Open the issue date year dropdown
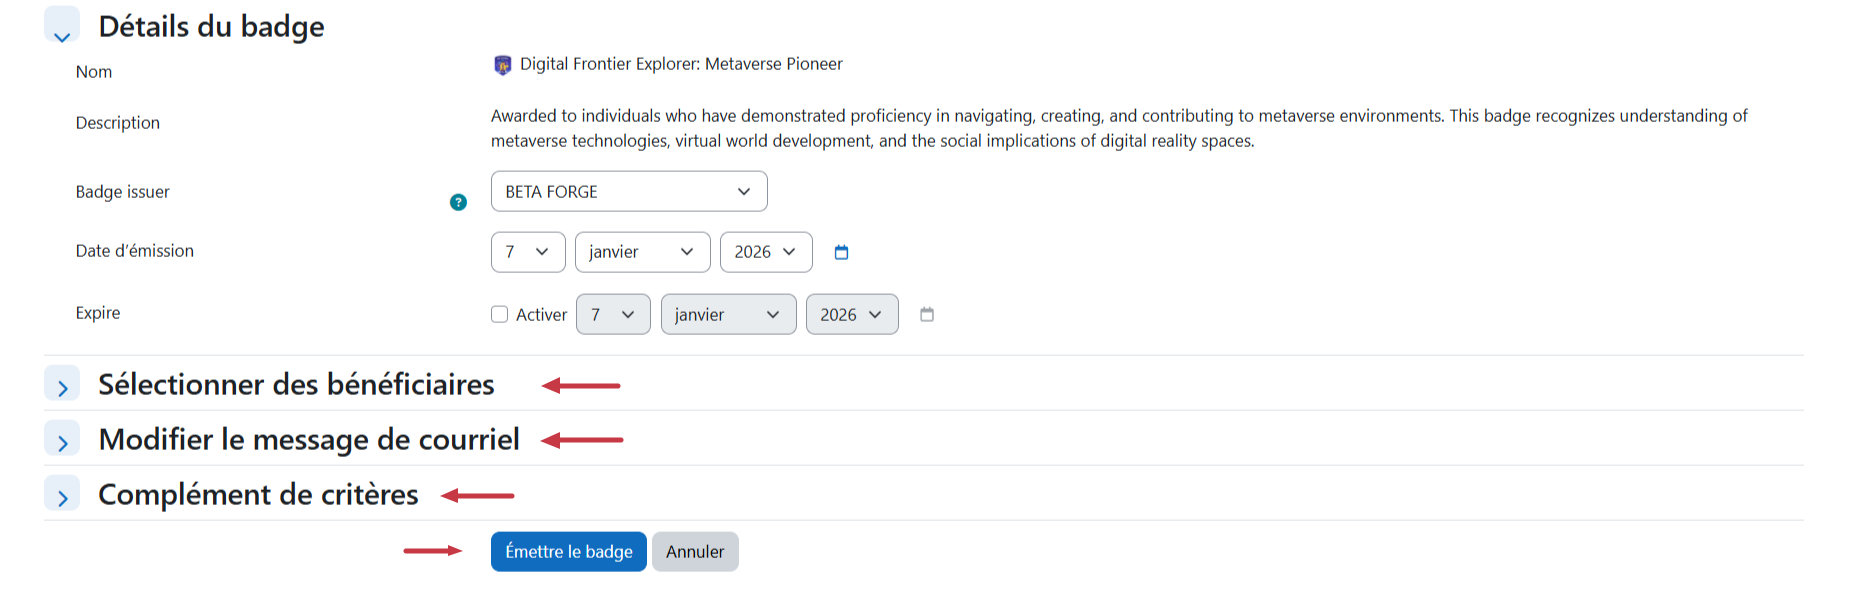This screenshot has height=597, width=1863. coord(766,252)
